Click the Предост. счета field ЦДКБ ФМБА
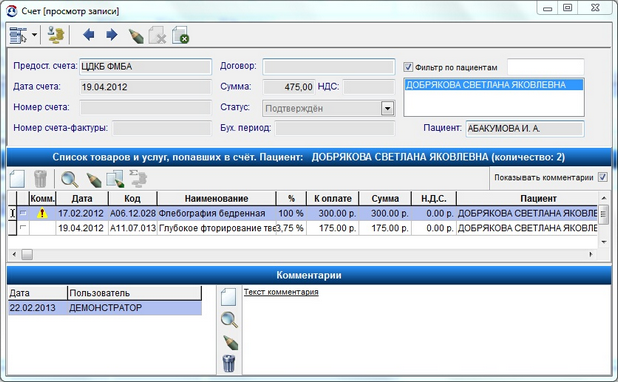The image size is (618, 382). click(145, 67)
